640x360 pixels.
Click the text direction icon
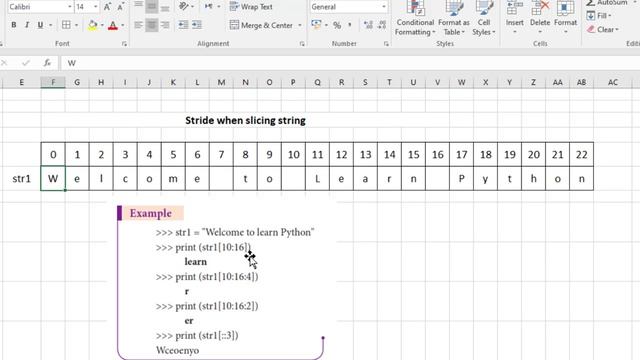[x=209, y=6]
